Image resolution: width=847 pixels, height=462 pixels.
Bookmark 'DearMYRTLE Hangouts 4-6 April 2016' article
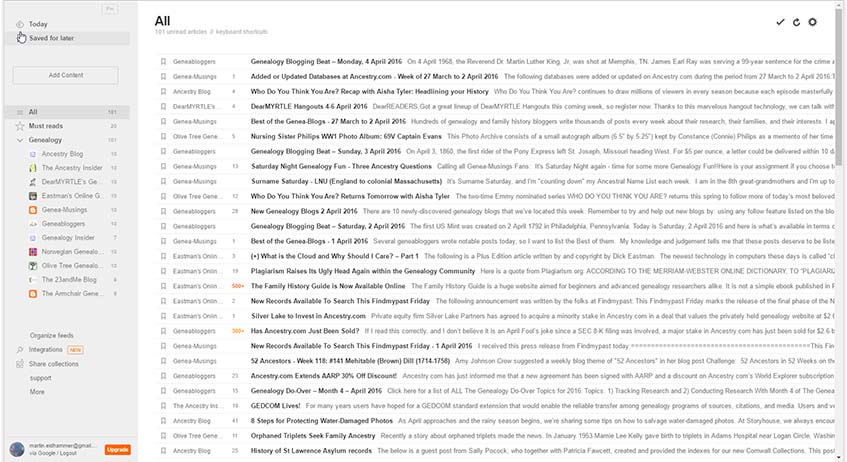coord(163,106)
